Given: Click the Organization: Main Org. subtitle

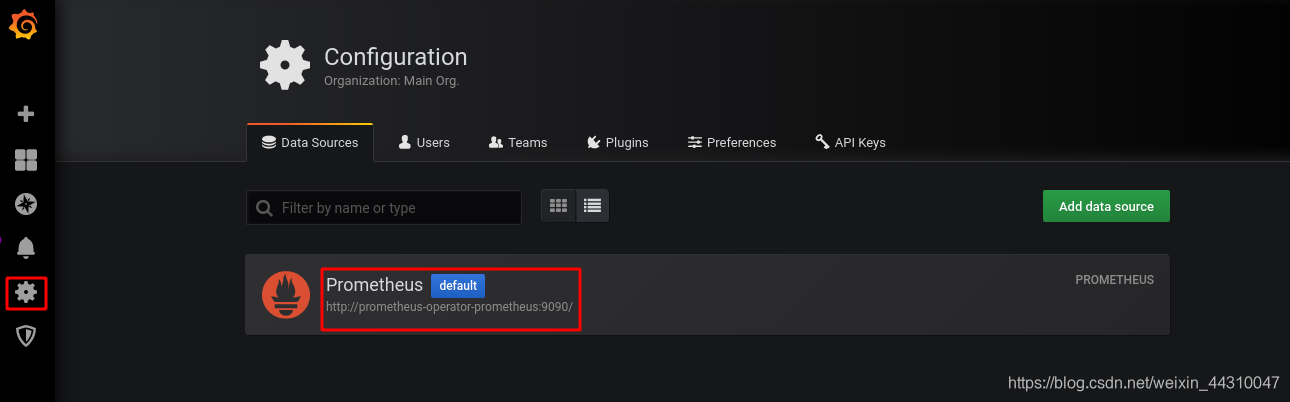Looking at the screenshot, I should [391, 80].
